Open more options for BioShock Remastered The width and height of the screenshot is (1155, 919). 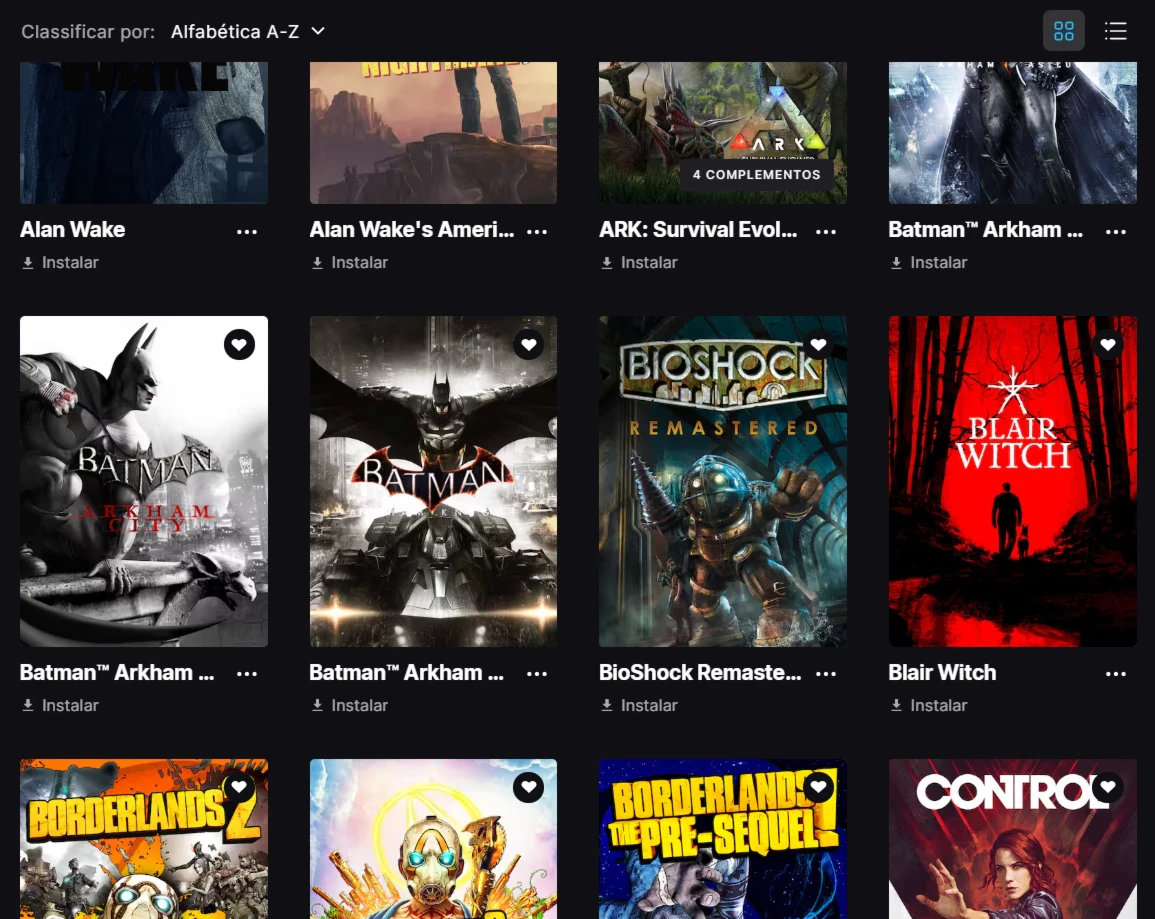(826, 673)
